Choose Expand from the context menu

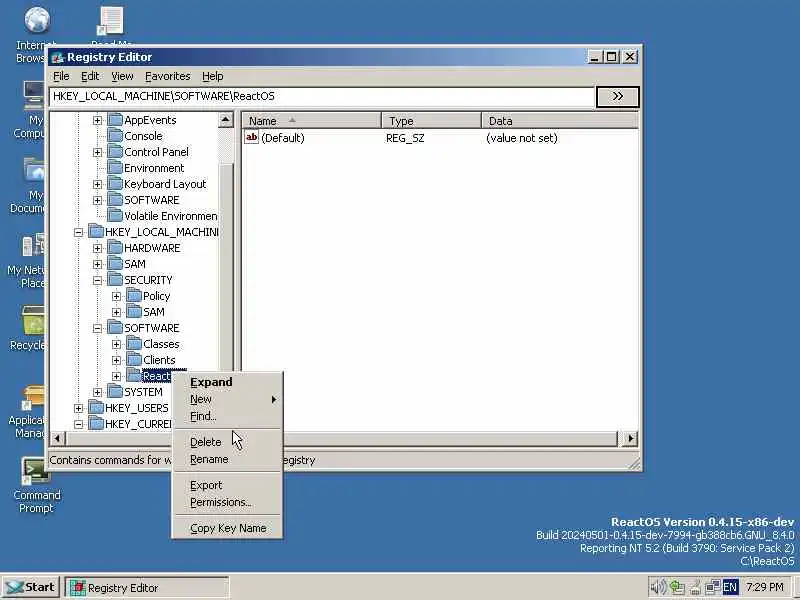227,382
